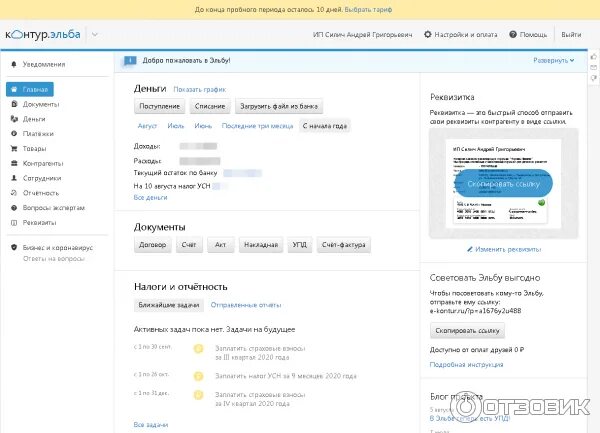The image size is (600, 433).
Task: Click yellow icon for IV квартал страховые взносы
Action: click(x=199, y=395)
